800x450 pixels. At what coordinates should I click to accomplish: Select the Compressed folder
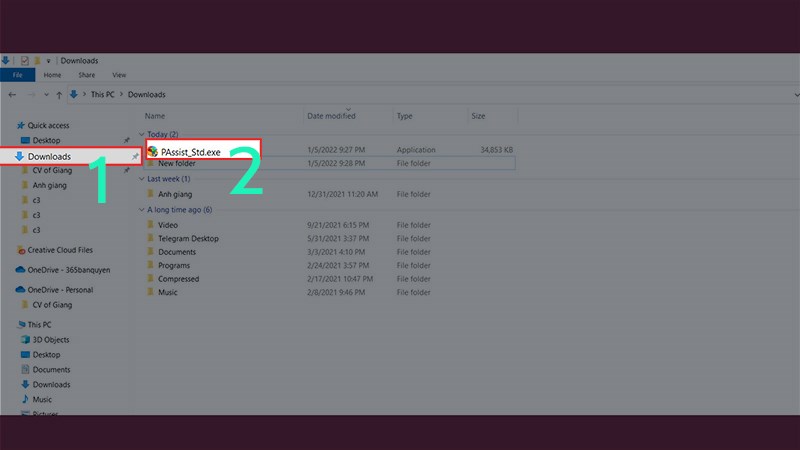click(179, 279)
